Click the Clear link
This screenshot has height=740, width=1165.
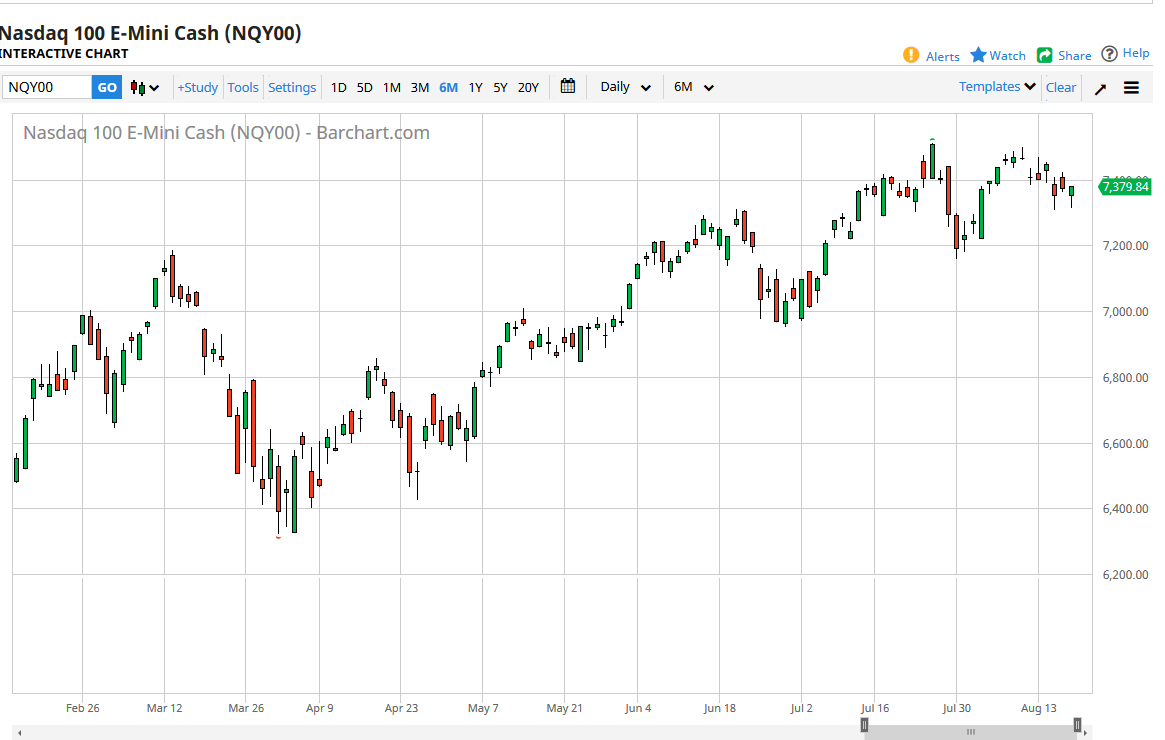click(1061, 88)
